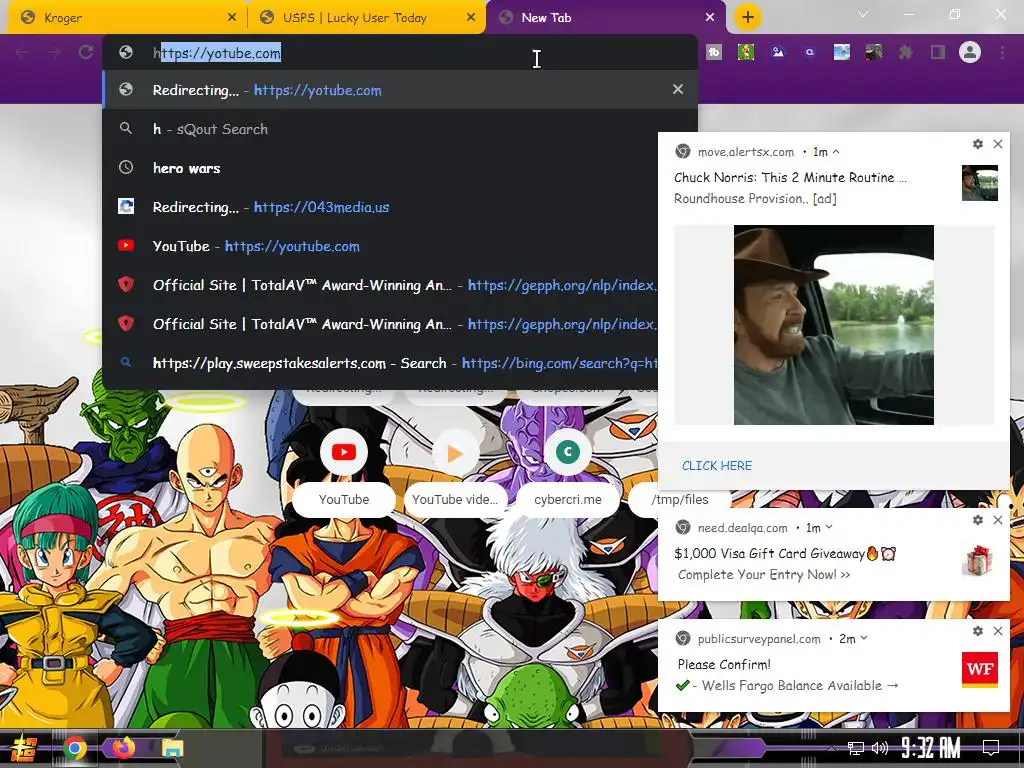The width and height of the screenshot is (1024, 768).
Task: Click the light blue picture extension icon
Action: coord(842,52)
